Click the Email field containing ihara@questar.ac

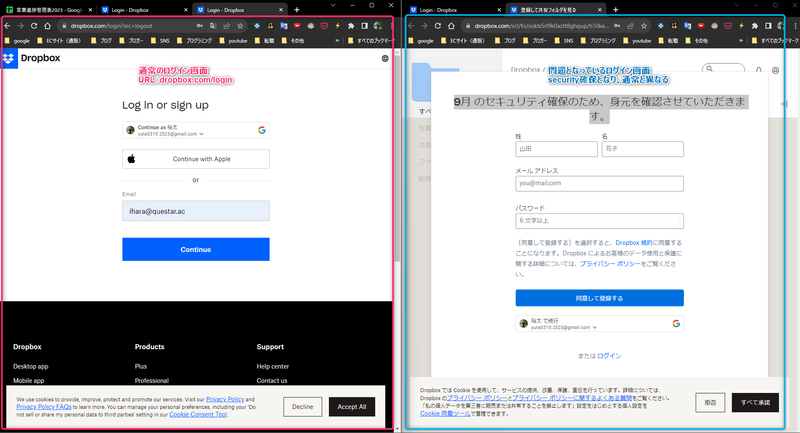click(x=196, y=211)
